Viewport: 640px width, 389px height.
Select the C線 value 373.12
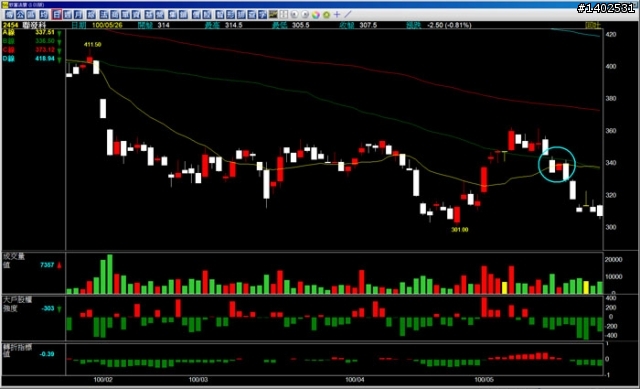point(45,50)
